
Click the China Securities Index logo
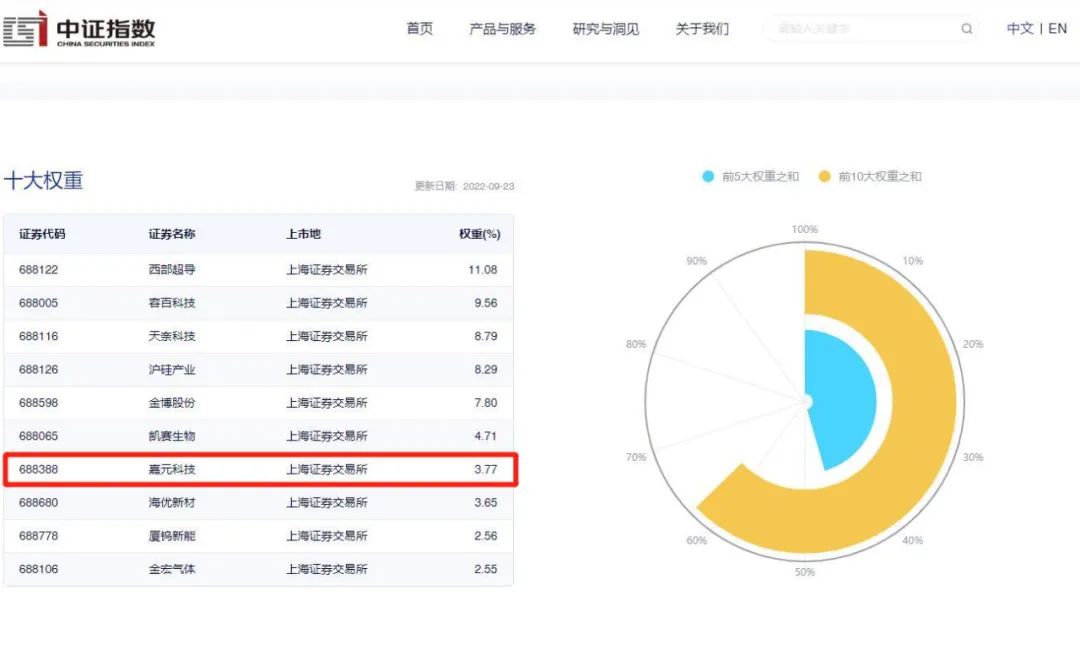(80, 29)
